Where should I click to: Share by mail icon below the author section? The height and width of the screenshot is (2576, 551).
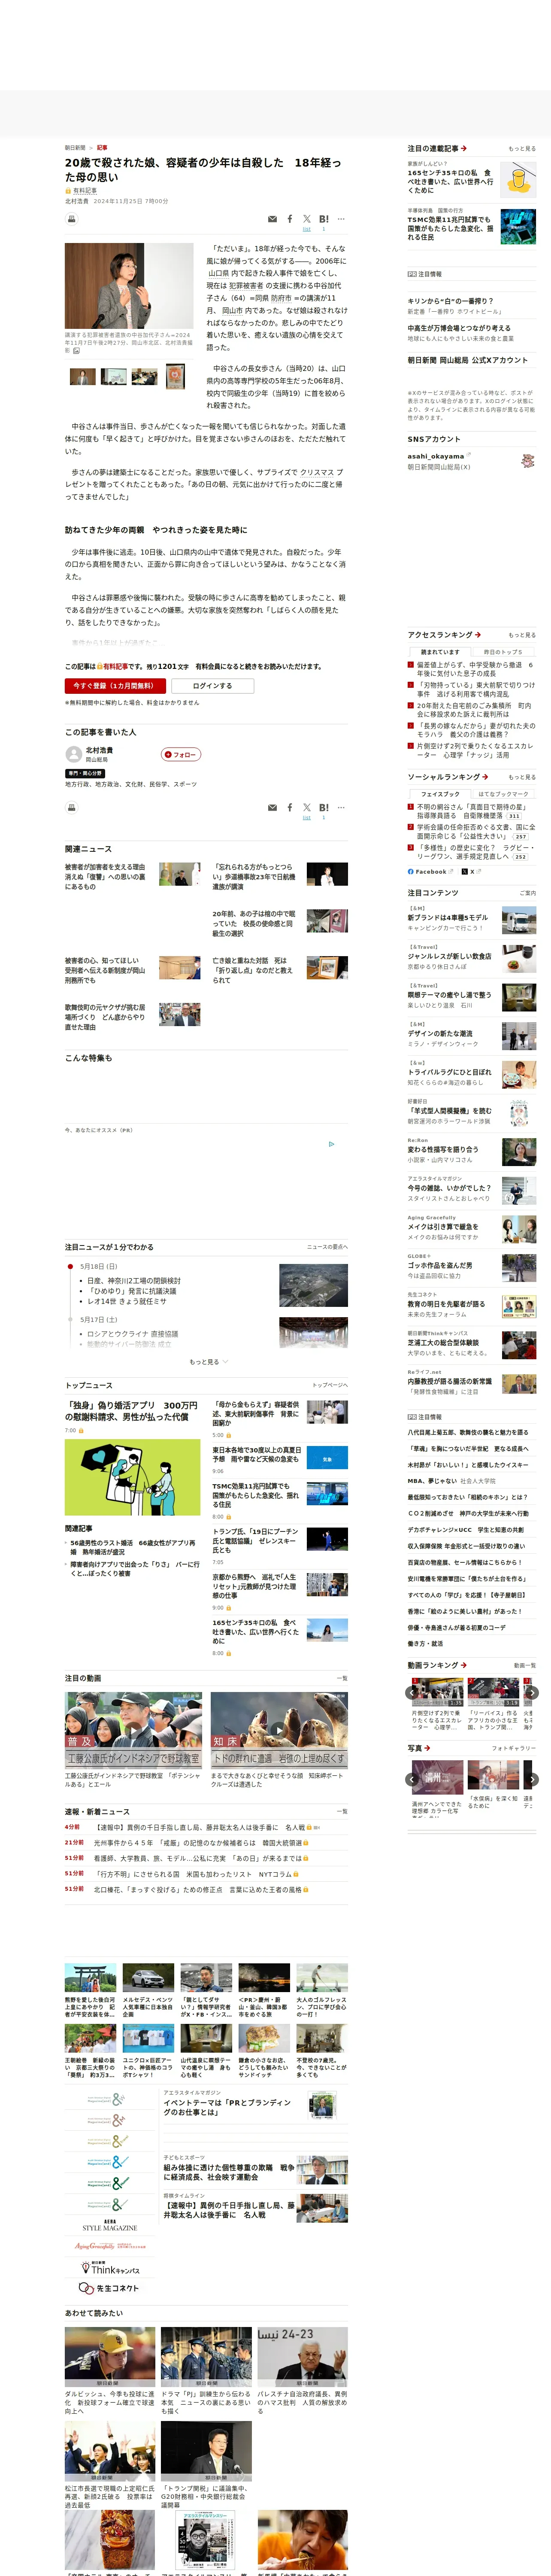pos(272,807)
